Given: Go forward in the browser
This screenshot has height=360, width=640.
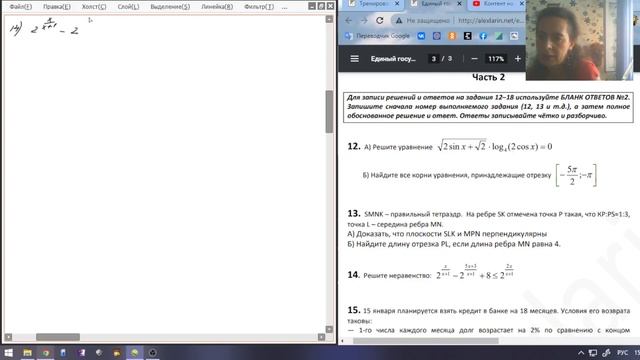Looking at the screenshot, I should [364, 20].
